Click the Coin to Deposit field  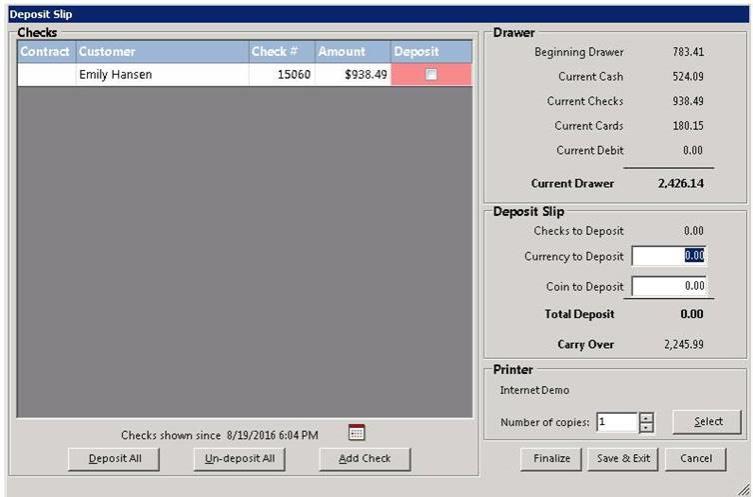tap(670, 287)
